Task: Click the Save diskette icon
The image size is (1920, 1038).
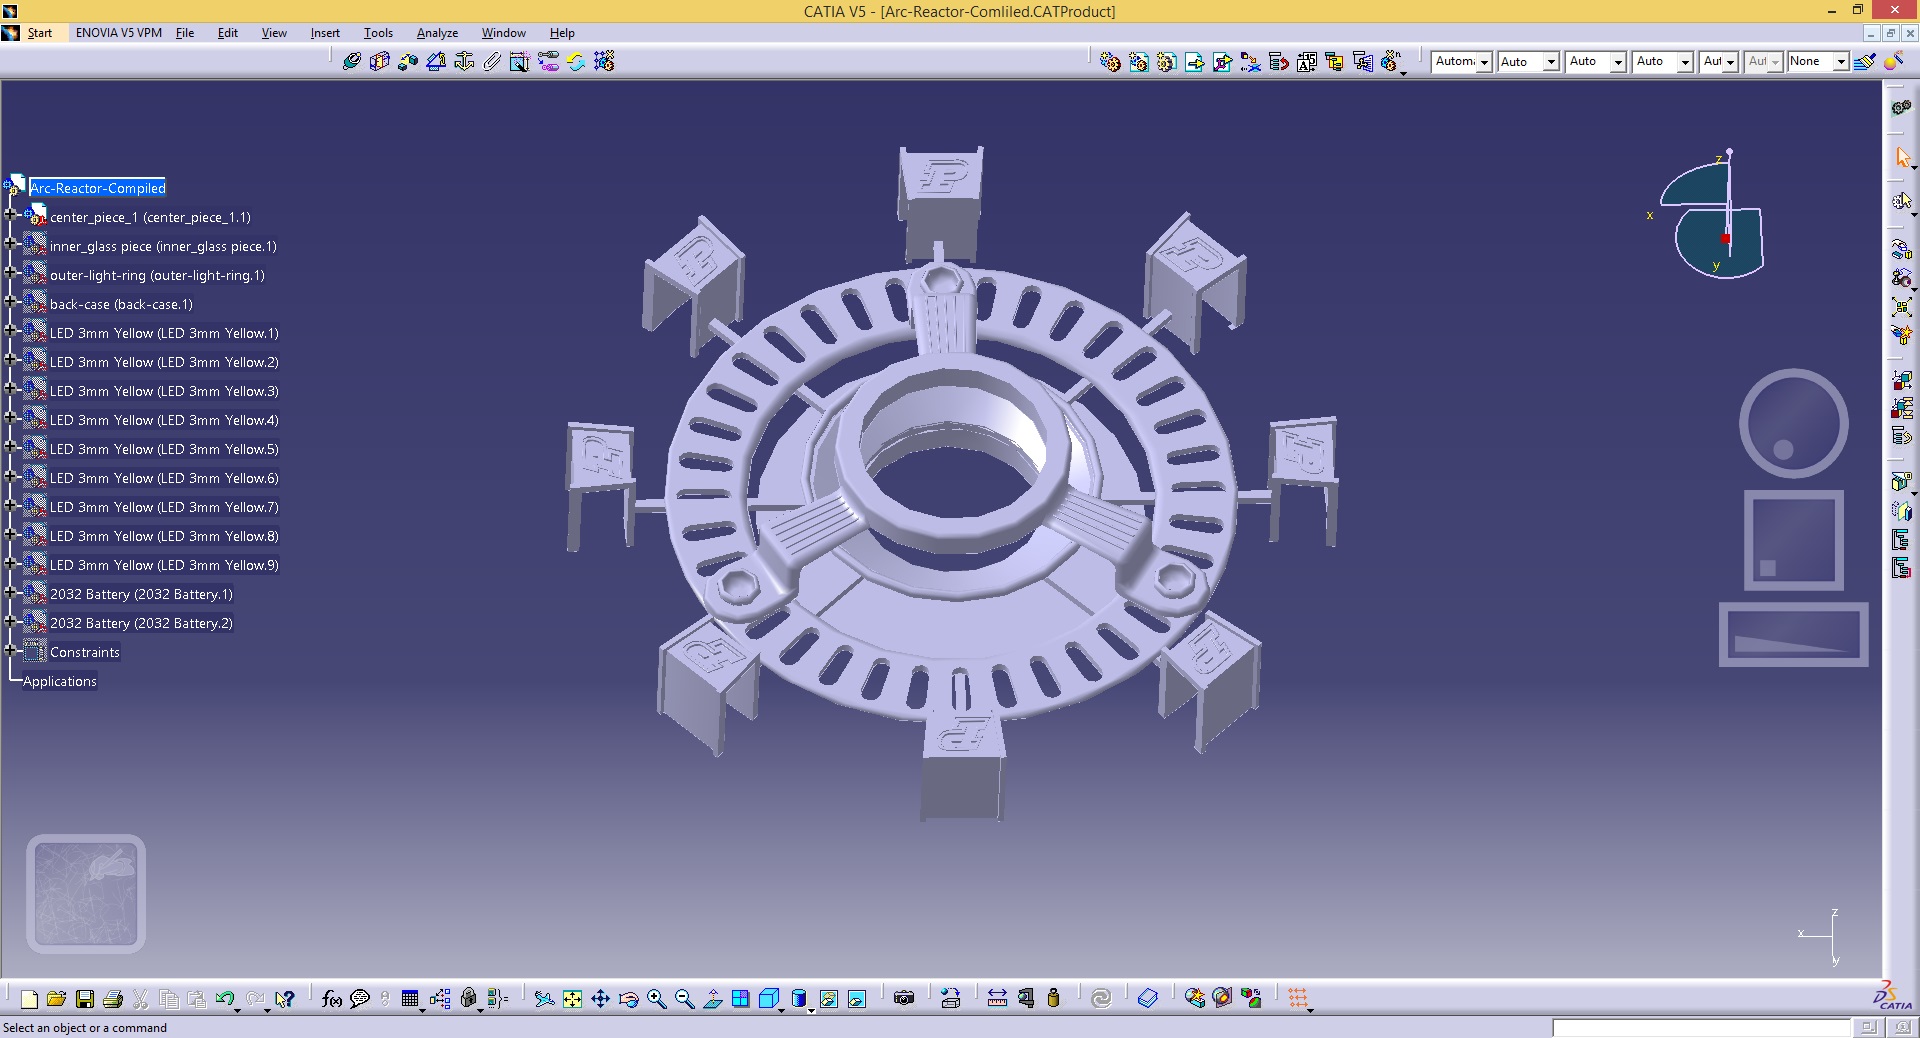Action: (x=85, y=998)
